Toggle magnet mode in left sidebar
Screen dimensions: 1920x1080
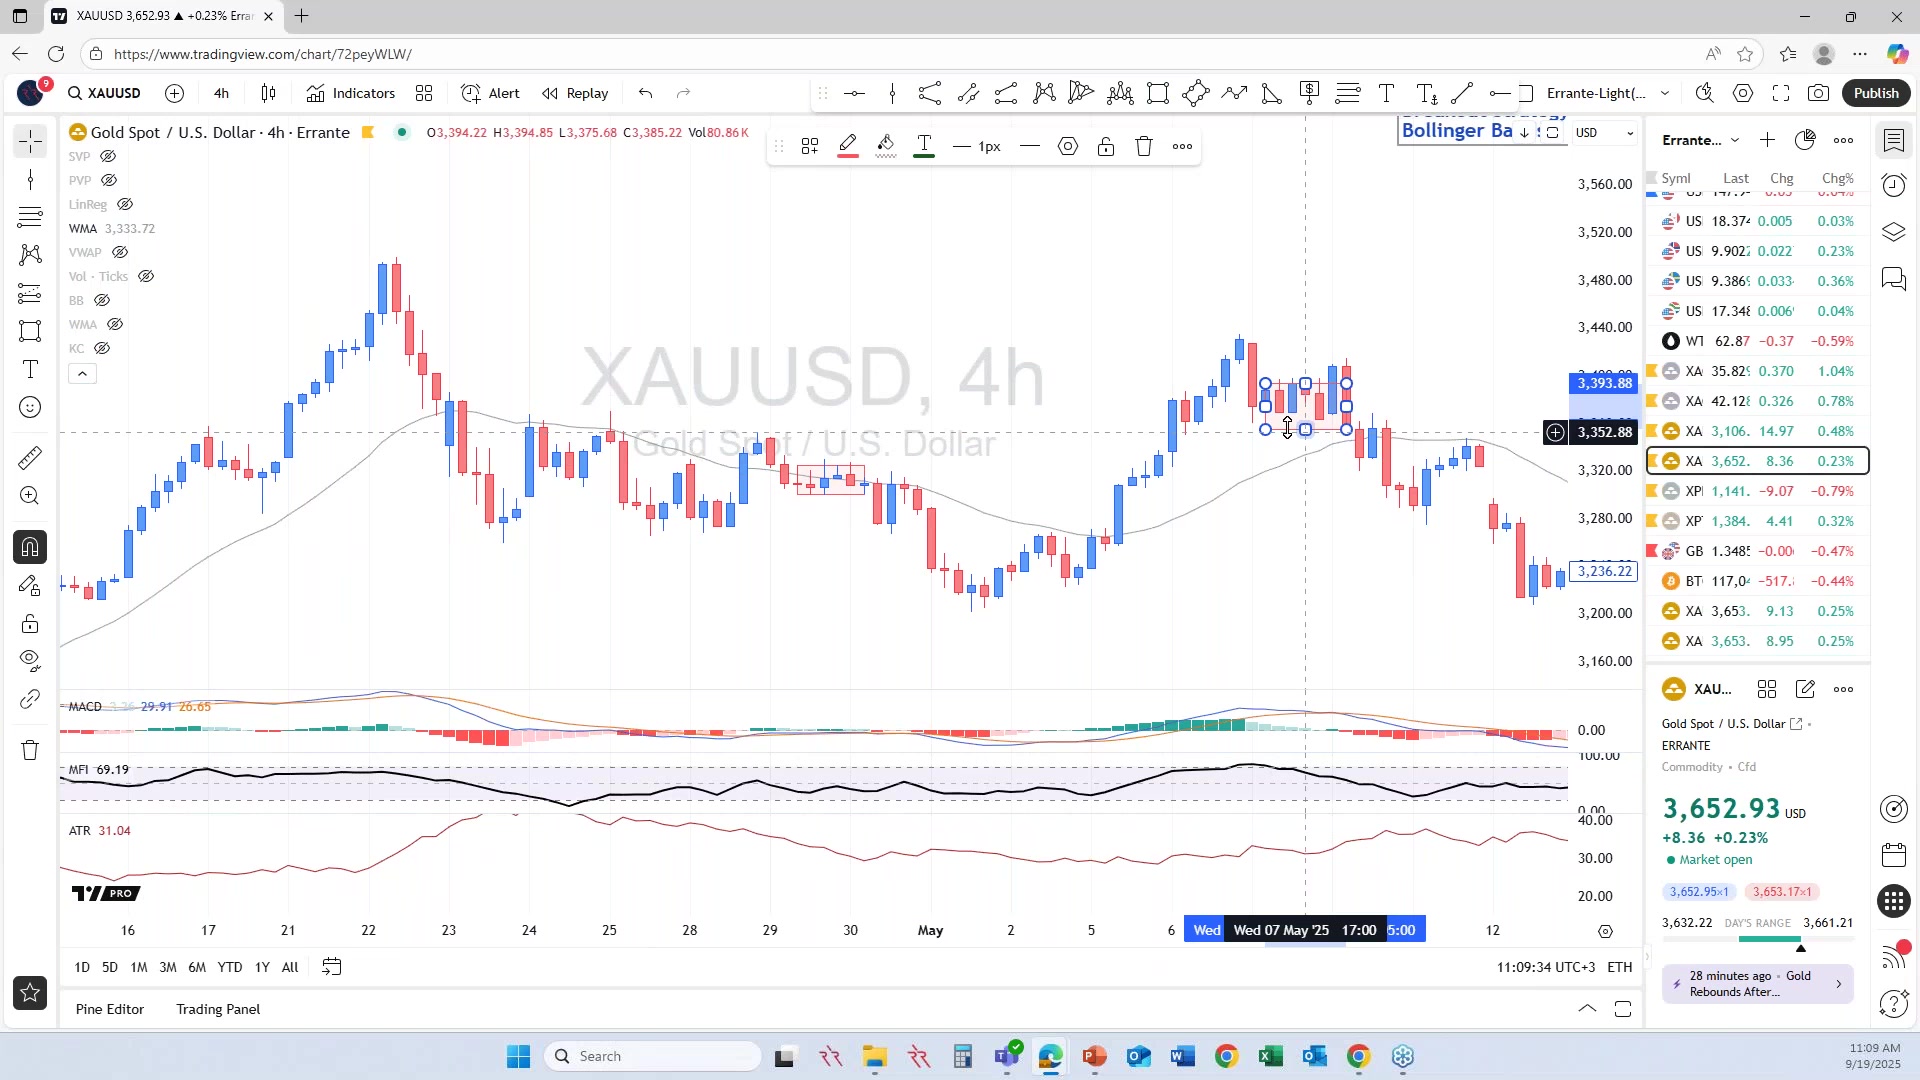click(30, 547)
